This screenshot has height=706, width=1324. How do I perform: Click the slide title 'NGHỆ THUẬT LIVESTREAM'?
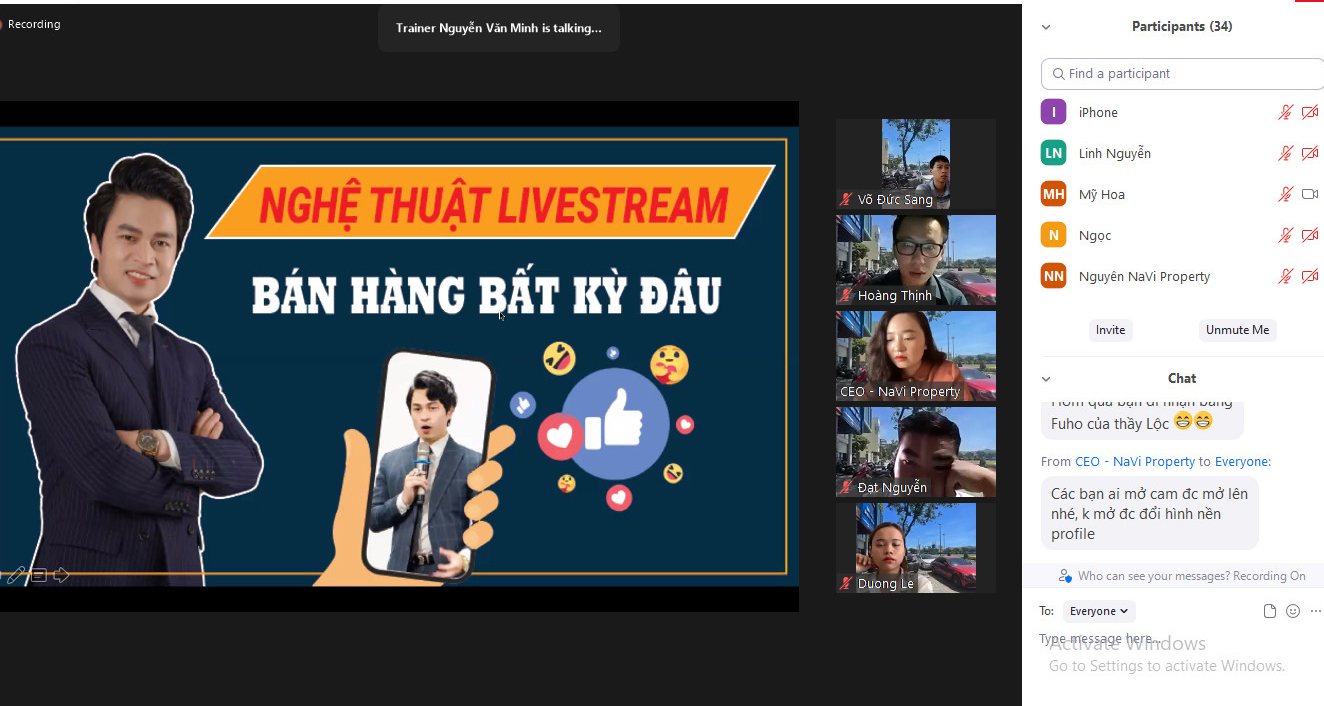[x=493, y=204]
